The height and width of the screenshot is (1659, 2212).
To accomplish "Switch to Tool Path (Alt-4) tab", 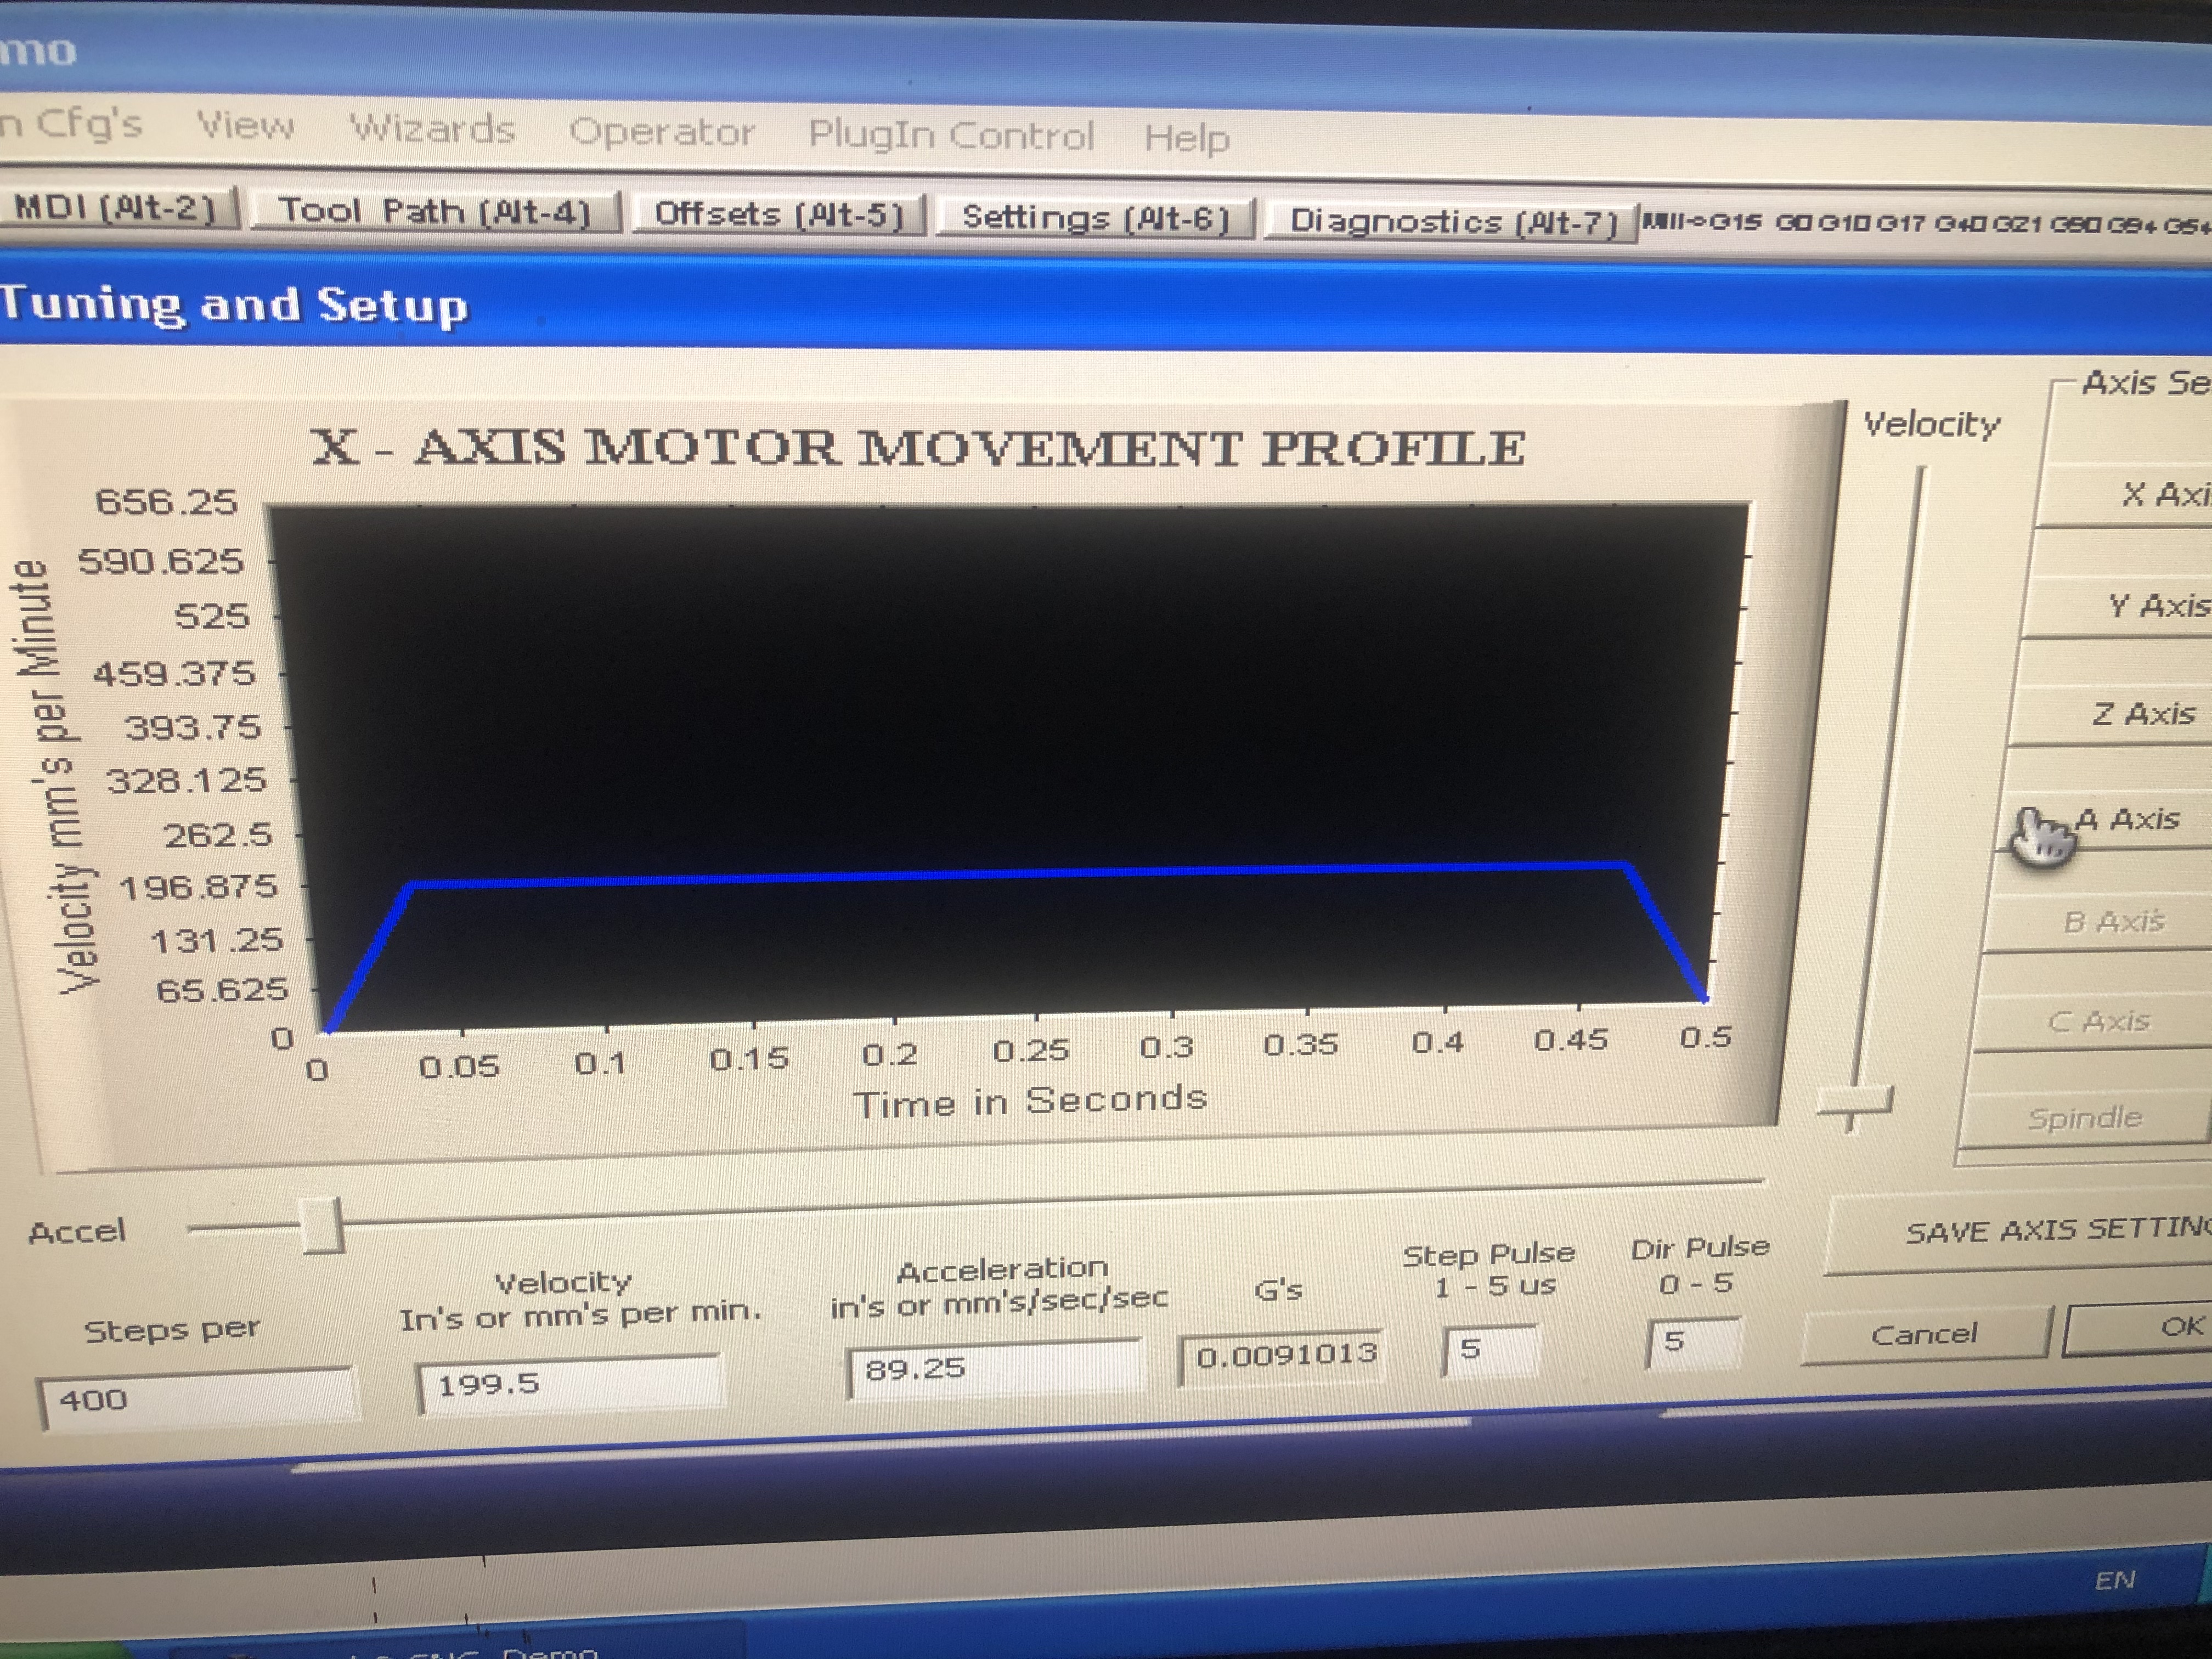I will [434, 211].
